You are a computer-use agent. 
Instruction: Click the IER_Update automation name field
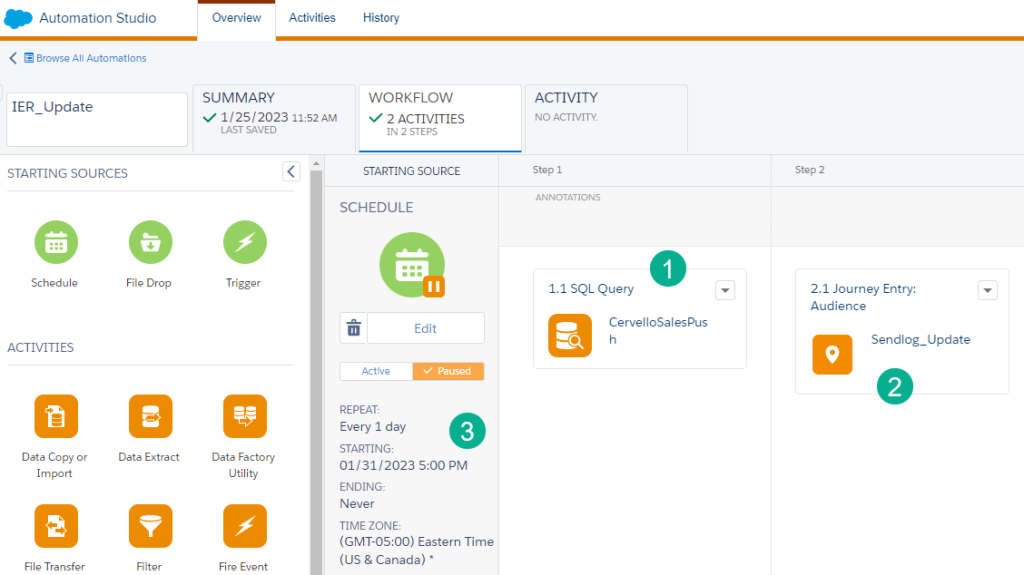[x=97, y=119]
